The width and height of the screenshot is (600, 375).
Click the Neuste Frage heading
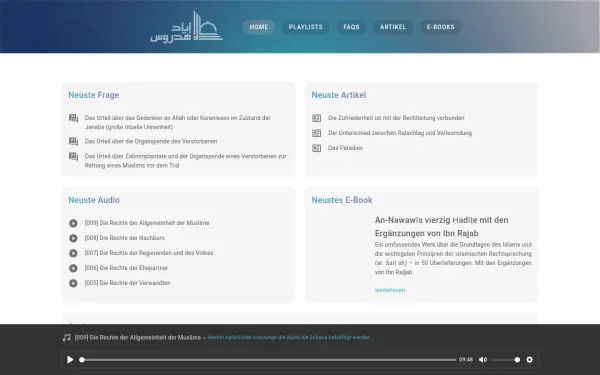point(94,95)
